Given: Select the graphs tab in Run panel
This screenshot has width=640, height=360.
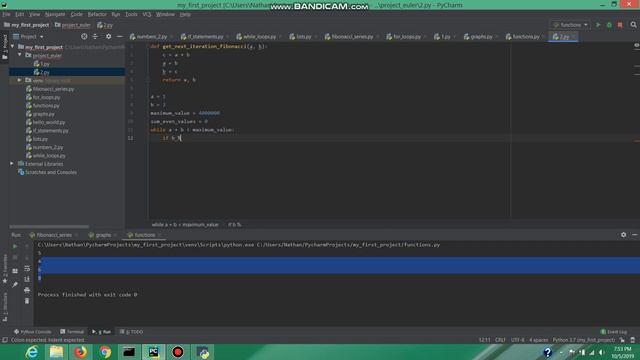Looking at the screenshot, I should click(103, 235).
